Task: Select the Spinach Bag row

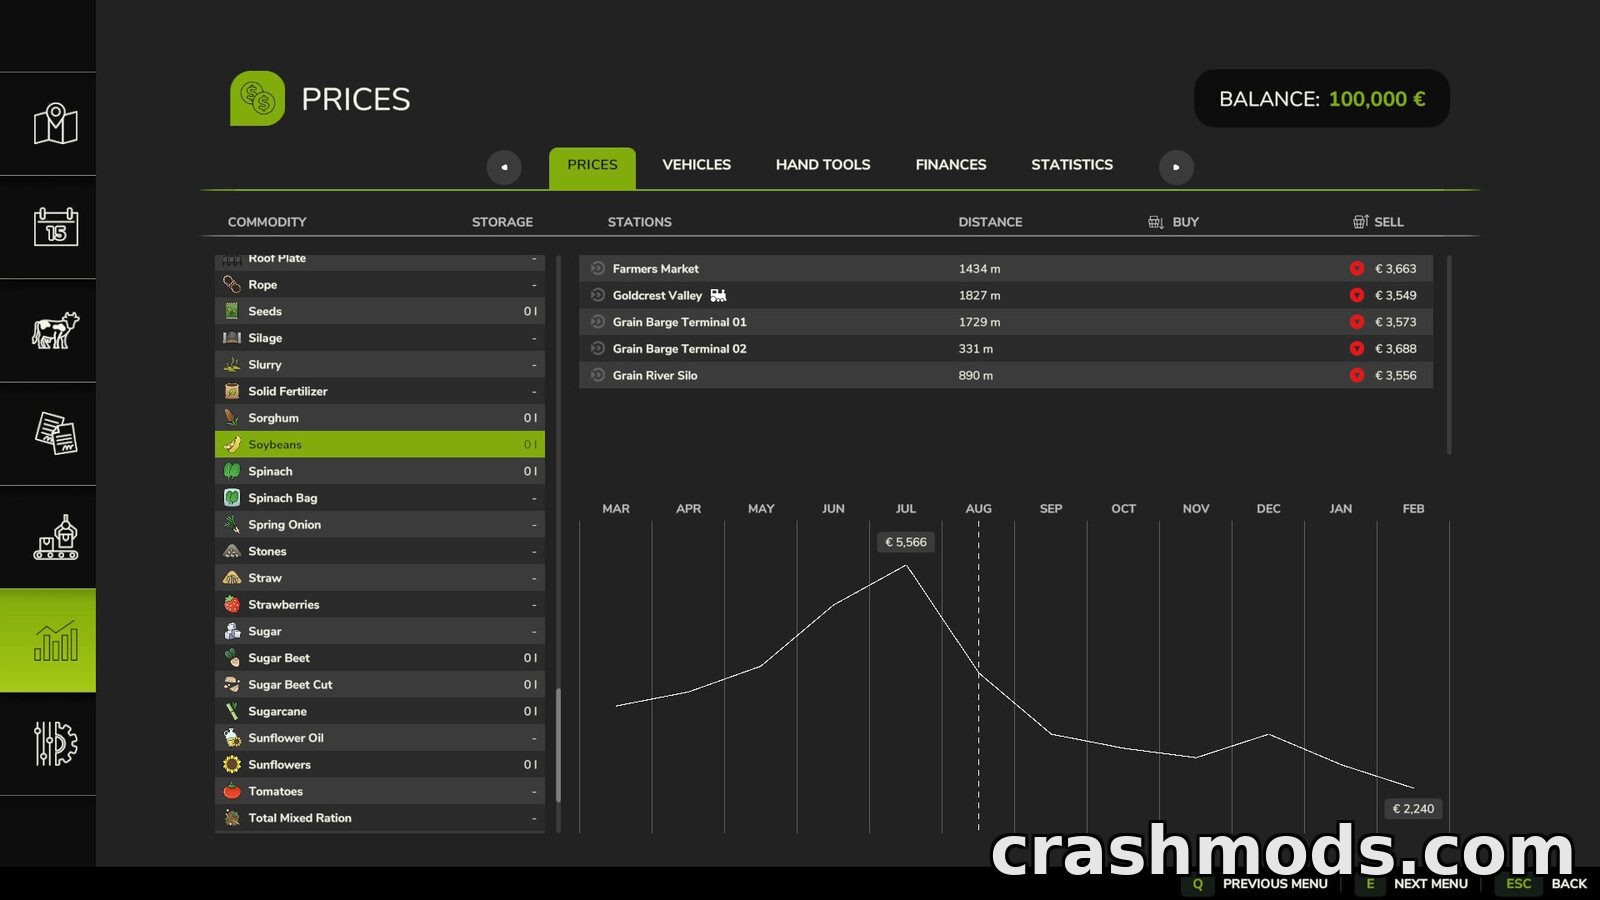Action: (380, 497)
